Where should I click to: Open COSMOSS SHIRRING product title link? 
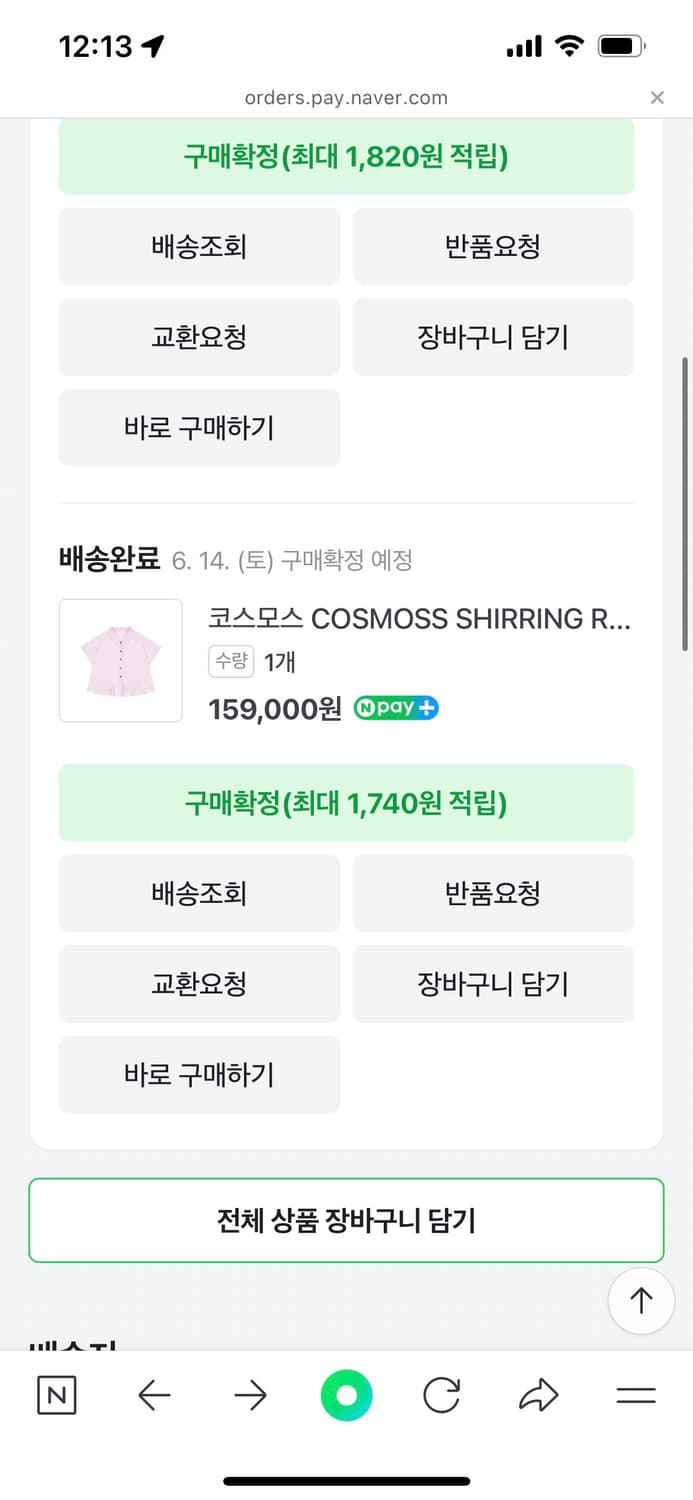point(419,618)
